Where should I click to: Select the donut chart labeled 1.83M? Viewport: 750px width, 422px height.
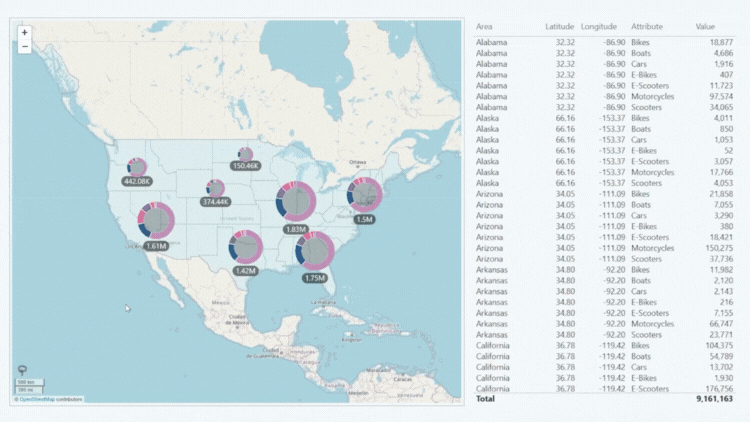pyautogui.click(x=296, y=201)
